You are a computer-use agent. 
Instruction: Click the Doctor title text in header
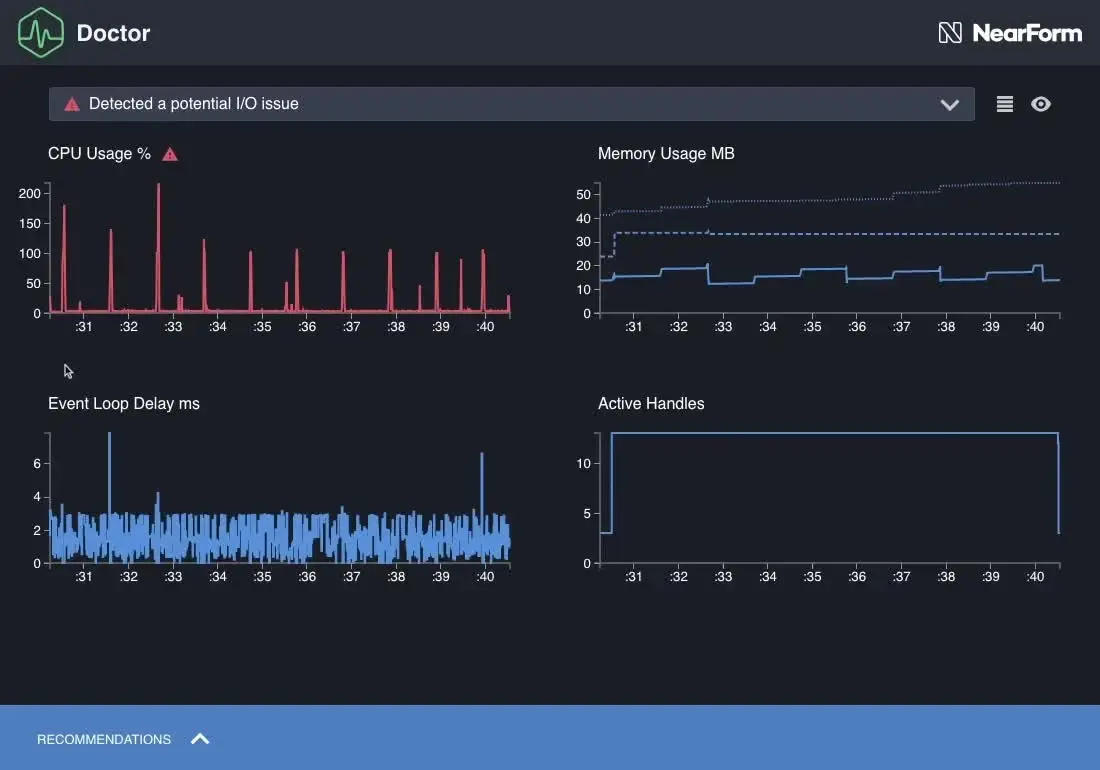coord(113,33)
